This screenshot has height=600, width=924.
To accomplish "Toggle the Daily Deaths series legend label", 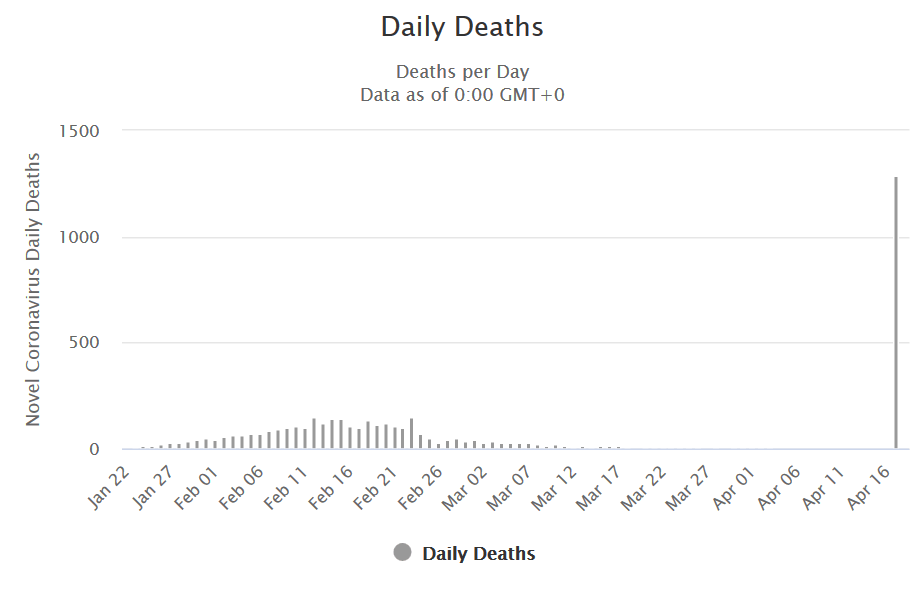I will (478, 554).
